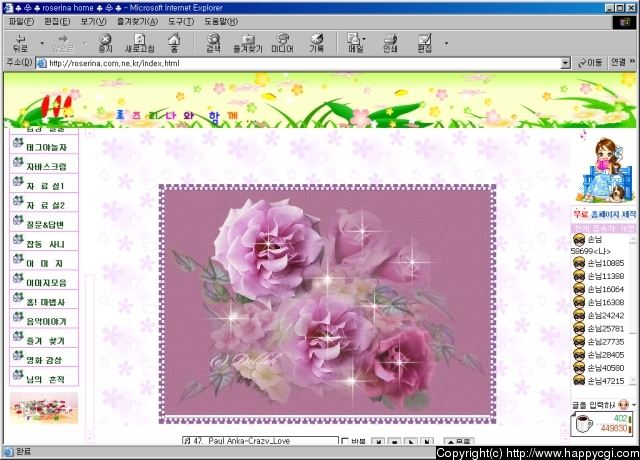Click the coffee cup visitor counter icon
The height and width of the screenshot is (460, 640).
[x=584, y=423]
